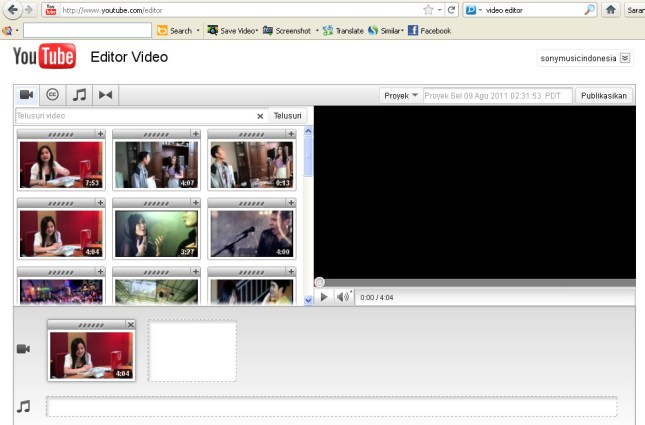Image resolution: width=645 pixels, height=425 pixels.
Task: Mute the preview volume speaker icon
Action: pyautogui.click(x=343, y=297)
